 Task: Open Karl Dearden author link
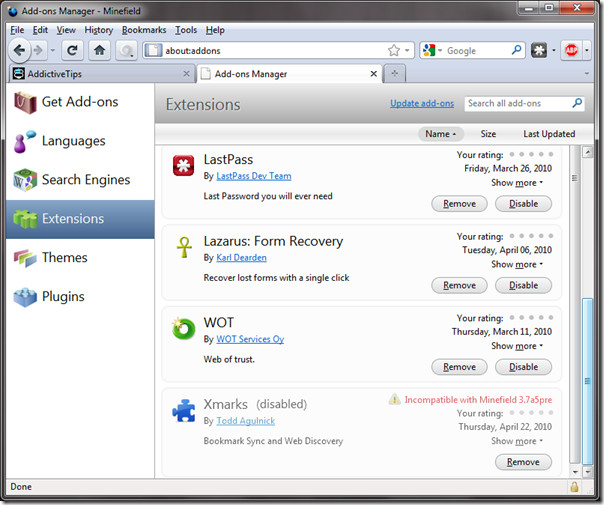241,258
